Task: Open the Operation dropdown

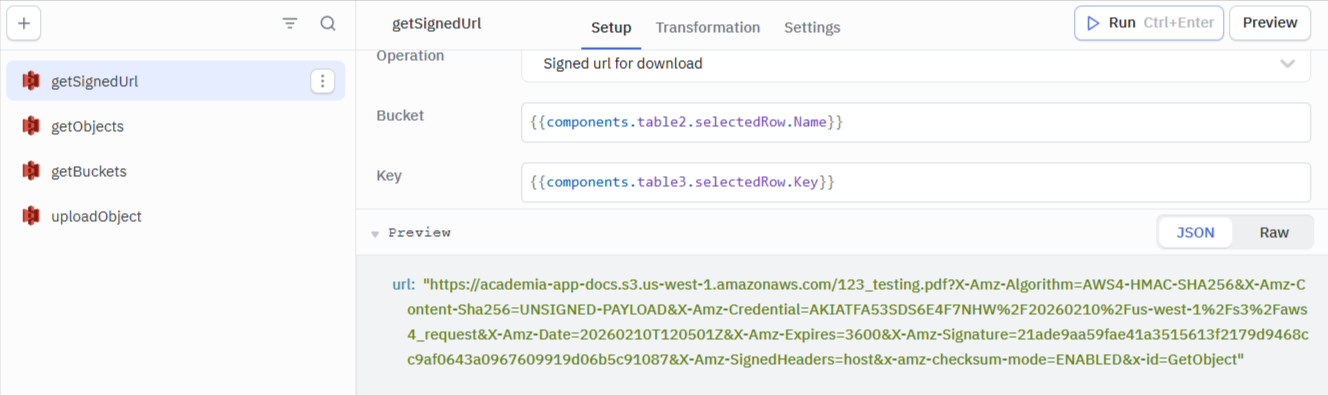Action: tap(915, 64)
